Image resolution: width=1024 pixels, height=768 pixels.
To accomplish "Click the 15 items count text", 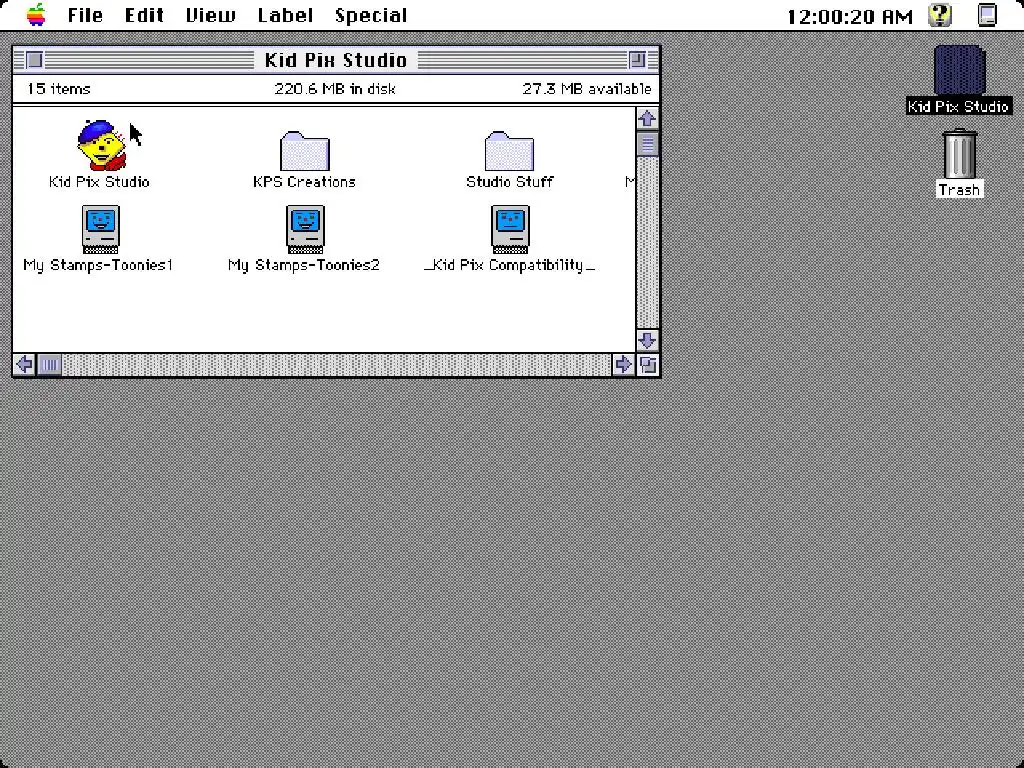I will tap(59, 89).
